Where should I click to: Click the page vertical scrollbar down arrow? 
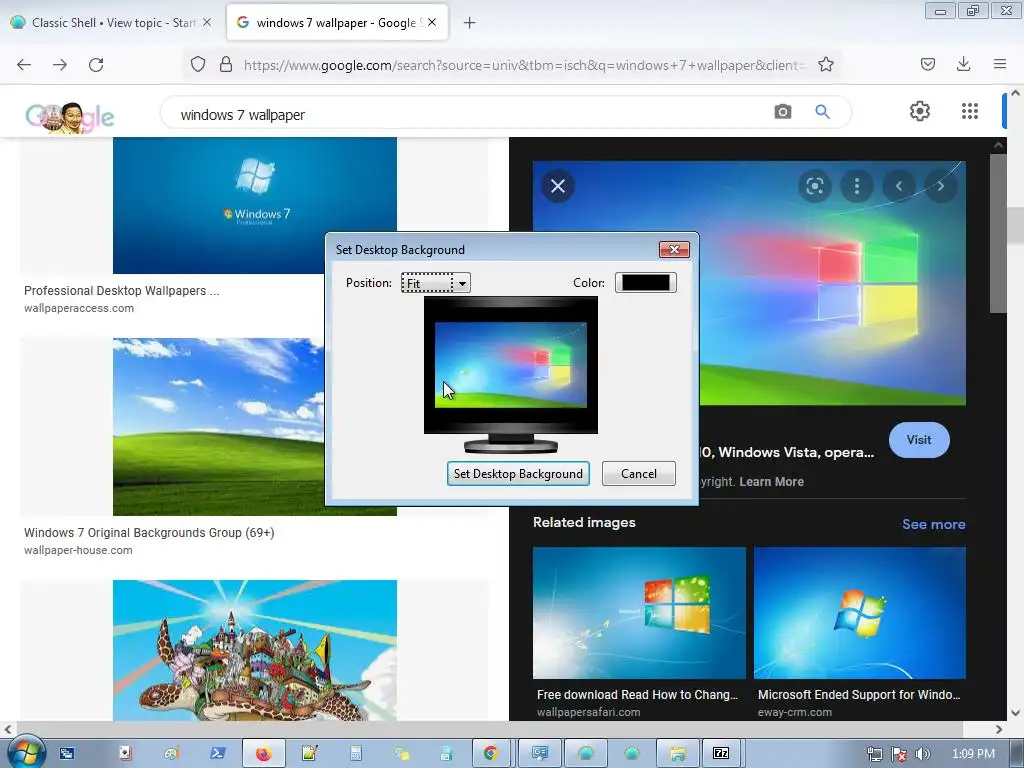[1016, 713]
